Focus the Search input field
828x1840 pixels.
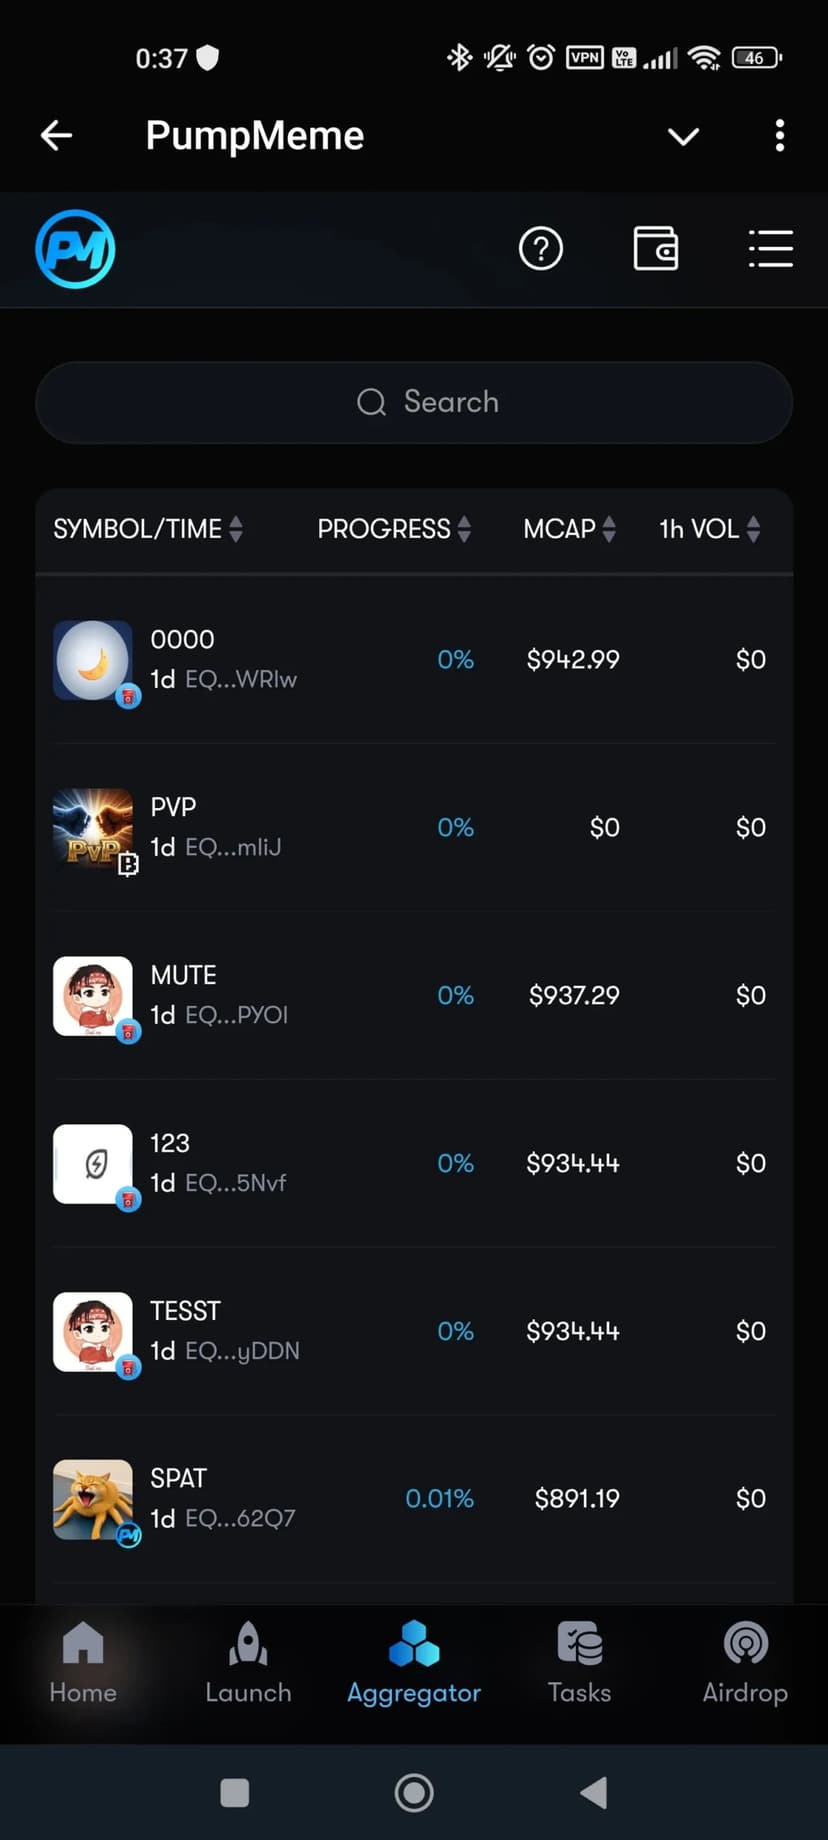[x=414, y=402]
